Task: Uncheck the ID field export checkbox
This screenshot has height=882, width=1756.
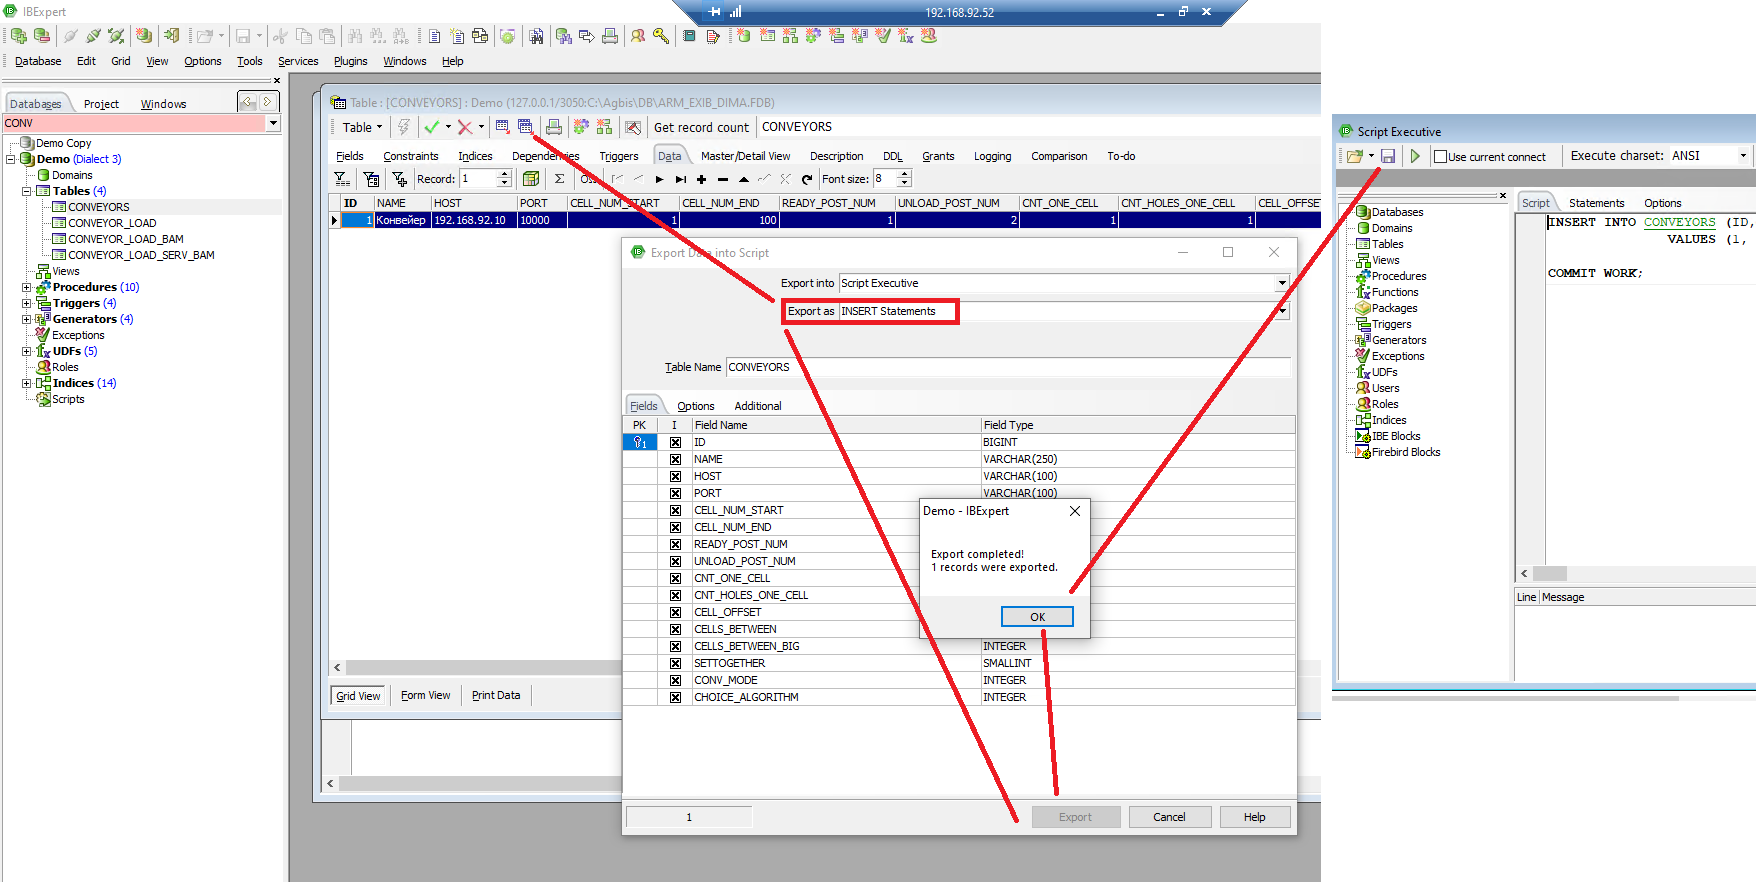Action: point(675,442)
